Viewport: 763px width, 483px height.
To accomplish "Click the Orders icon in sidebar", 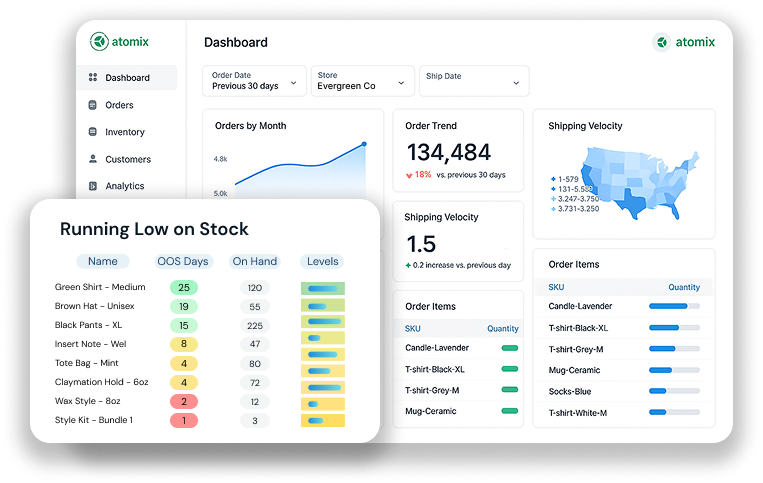I will coord(92,105).
